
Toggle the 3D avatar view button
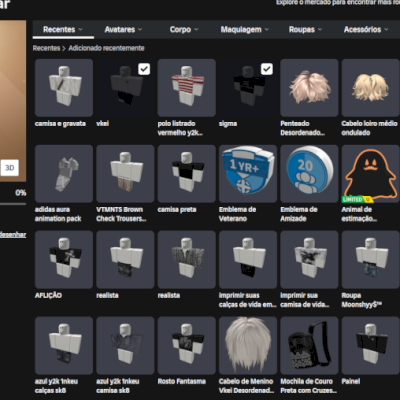tap(9, 168)
